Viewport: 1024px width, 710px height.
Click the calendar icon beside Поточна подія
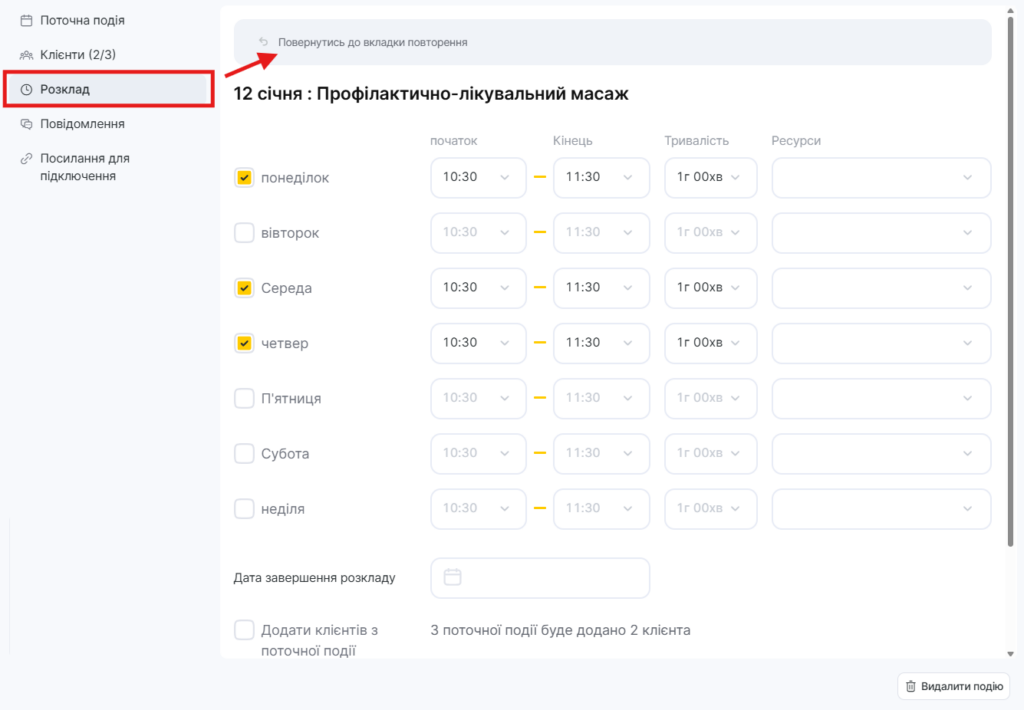26,20
